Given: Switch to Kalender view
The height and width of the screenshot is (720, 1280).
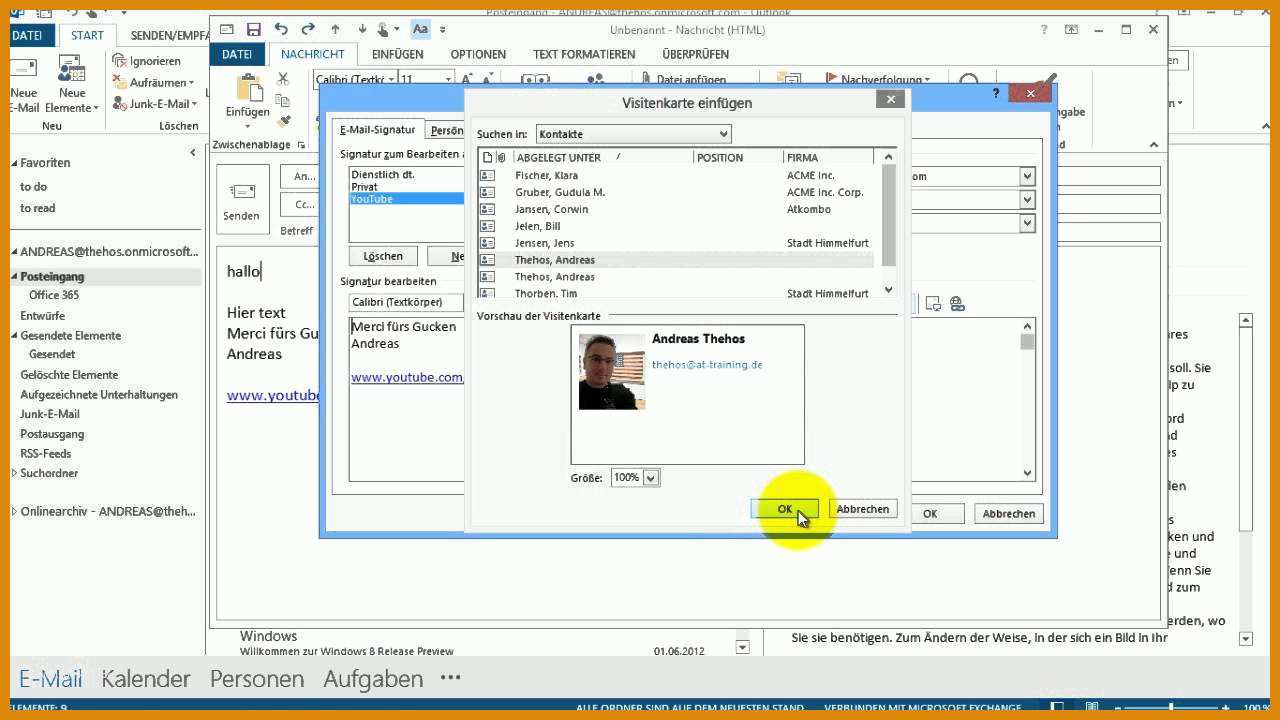Looking at the screenshot, I should (x=146, y=679).
